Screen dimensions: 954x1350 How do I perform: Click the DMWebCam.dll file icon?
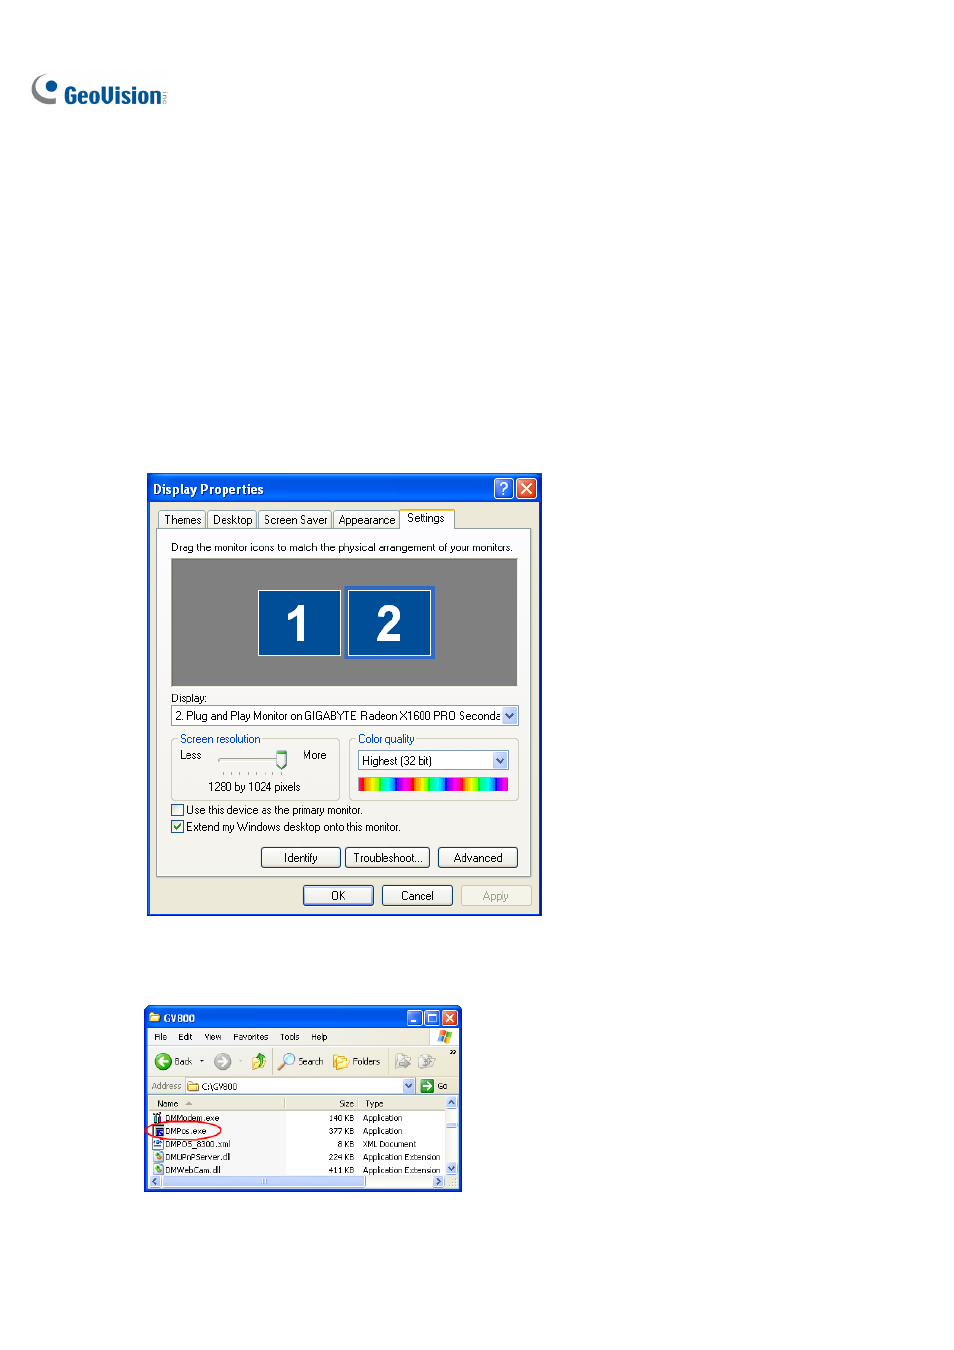[158, 1169]
